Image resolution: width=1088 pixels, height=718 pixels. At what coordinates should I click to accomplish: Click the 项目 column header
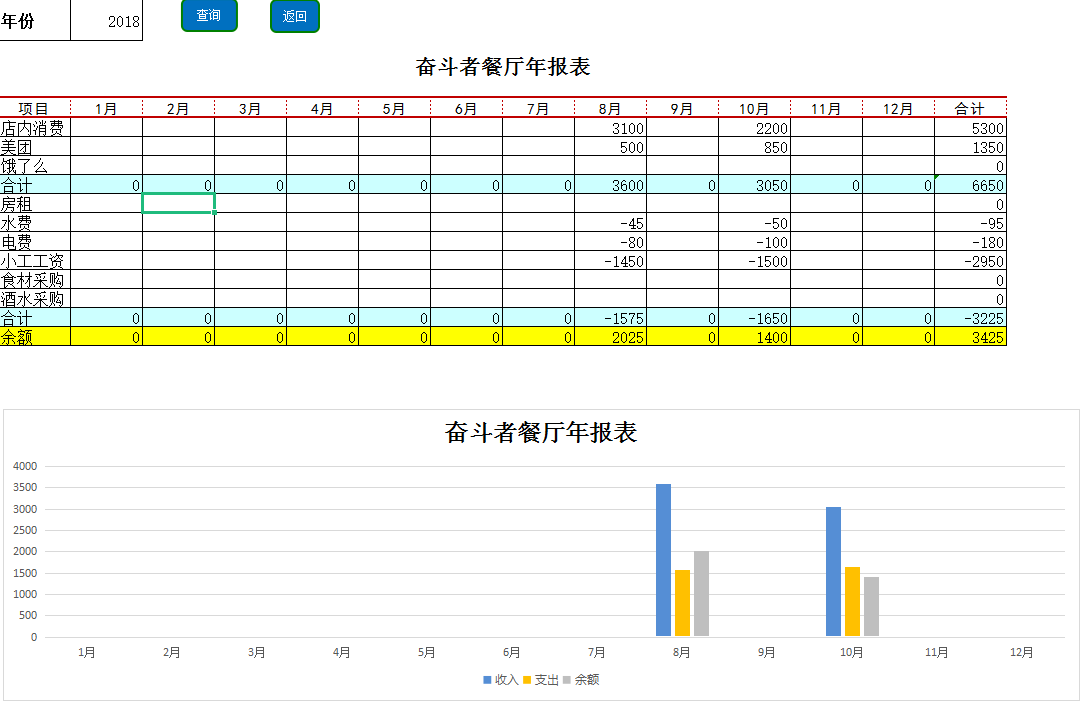point(35,108)
